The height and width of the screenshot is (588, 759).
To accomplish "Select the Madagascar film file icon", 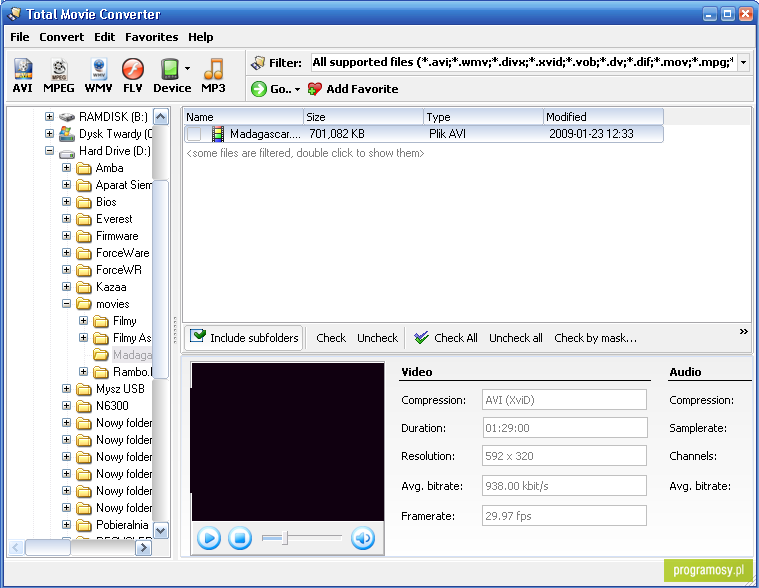I will pyautogui.click(x=218, y=134).
